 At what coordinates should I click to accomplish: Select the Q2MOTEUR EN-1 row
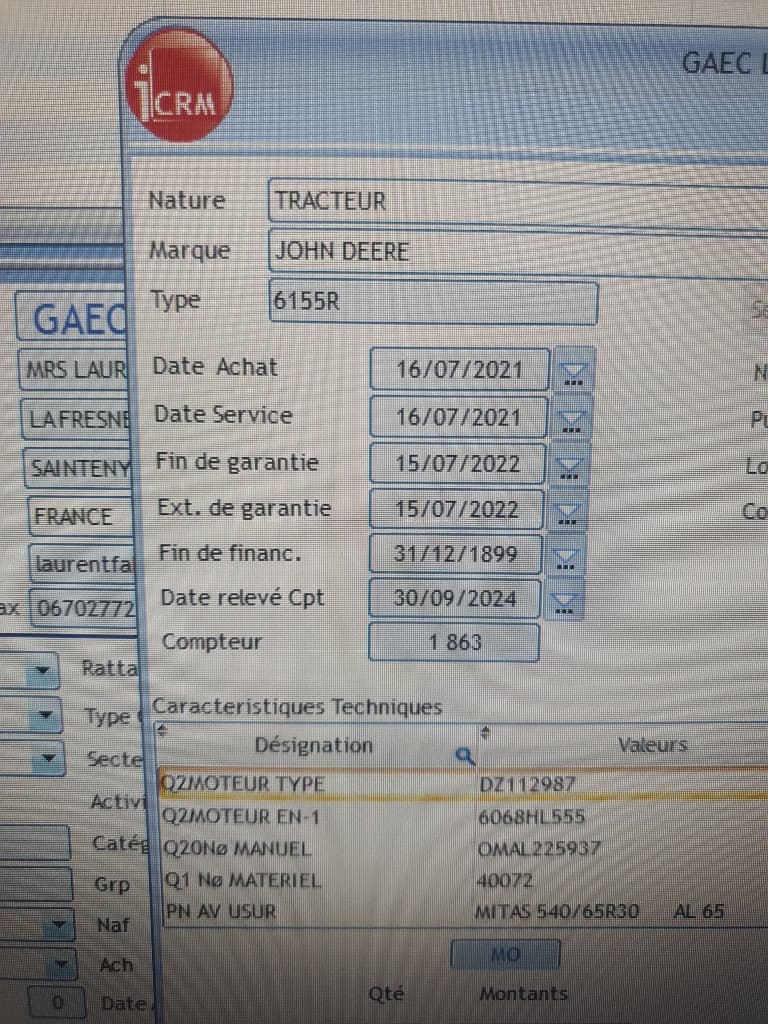click(462, 817)
